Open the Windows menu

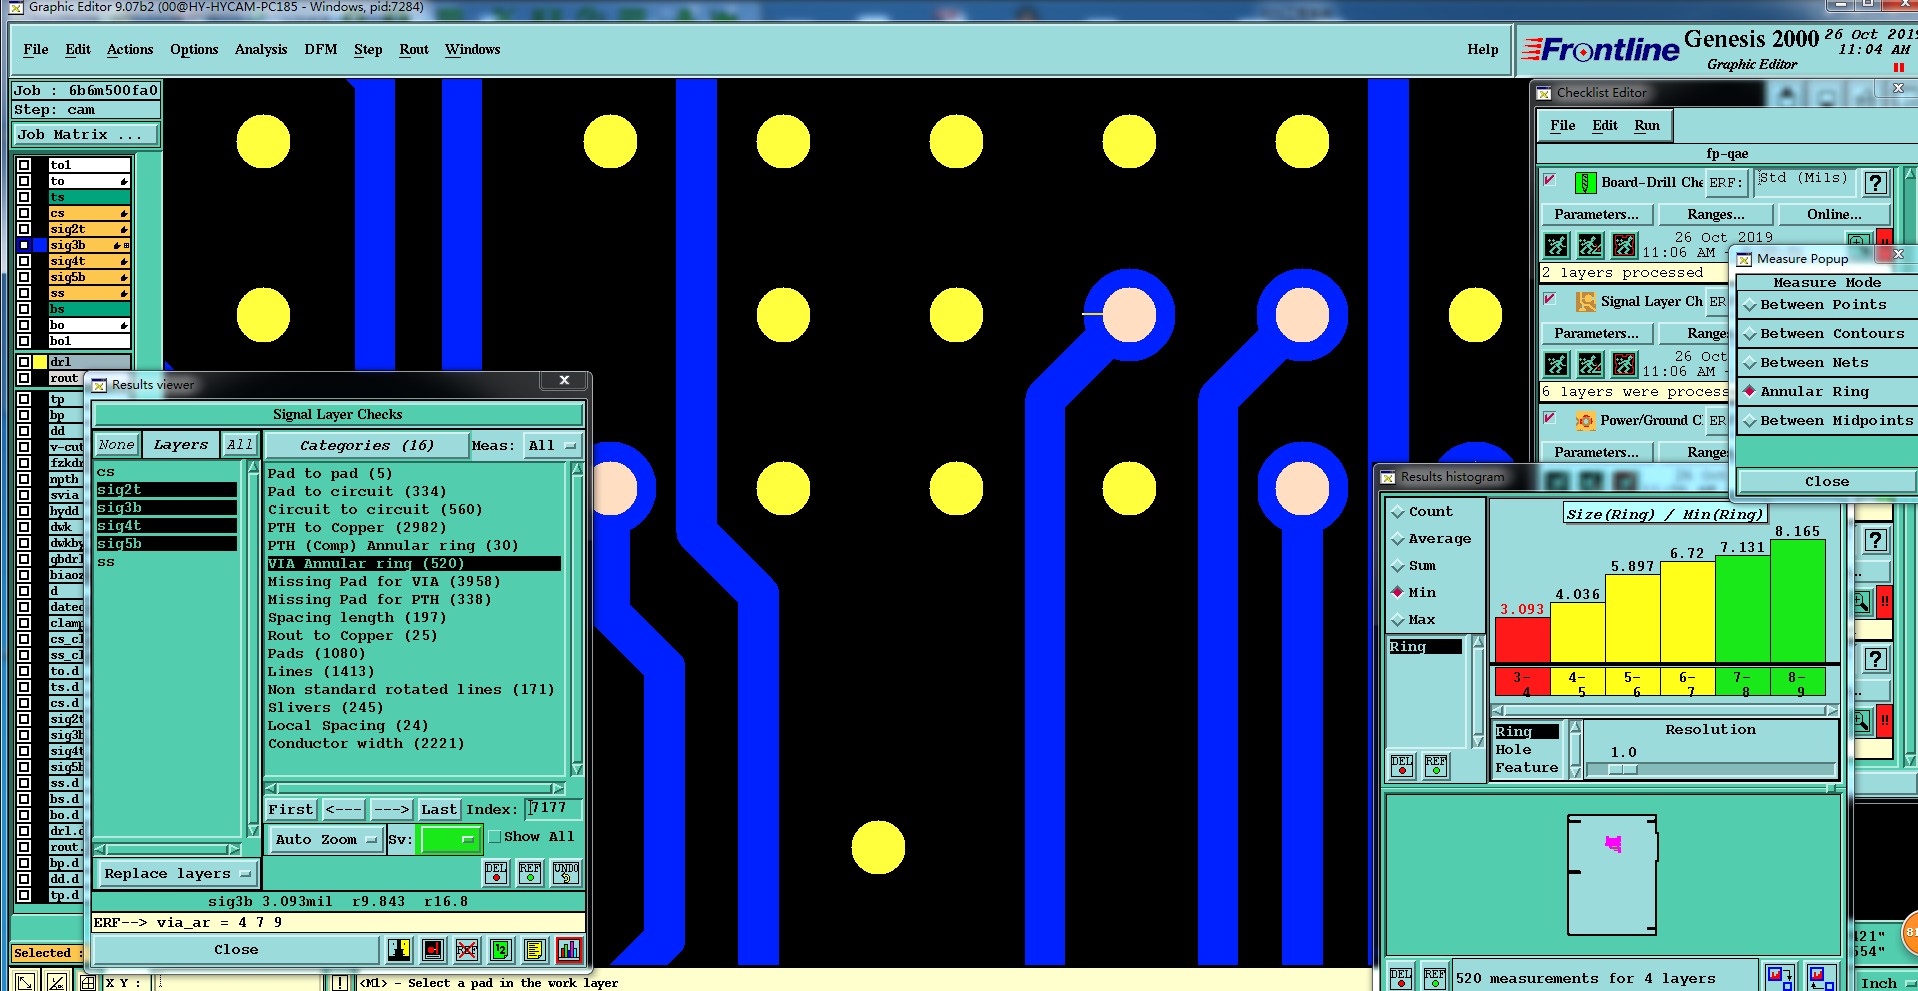pyautogui.click(x=473, y=50)
